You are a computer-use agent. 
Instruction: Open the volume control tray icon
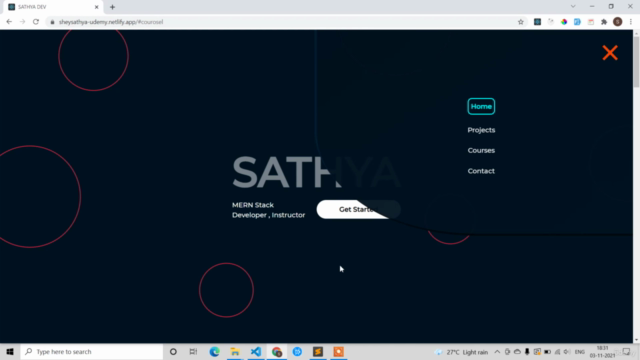coord(567,352)
